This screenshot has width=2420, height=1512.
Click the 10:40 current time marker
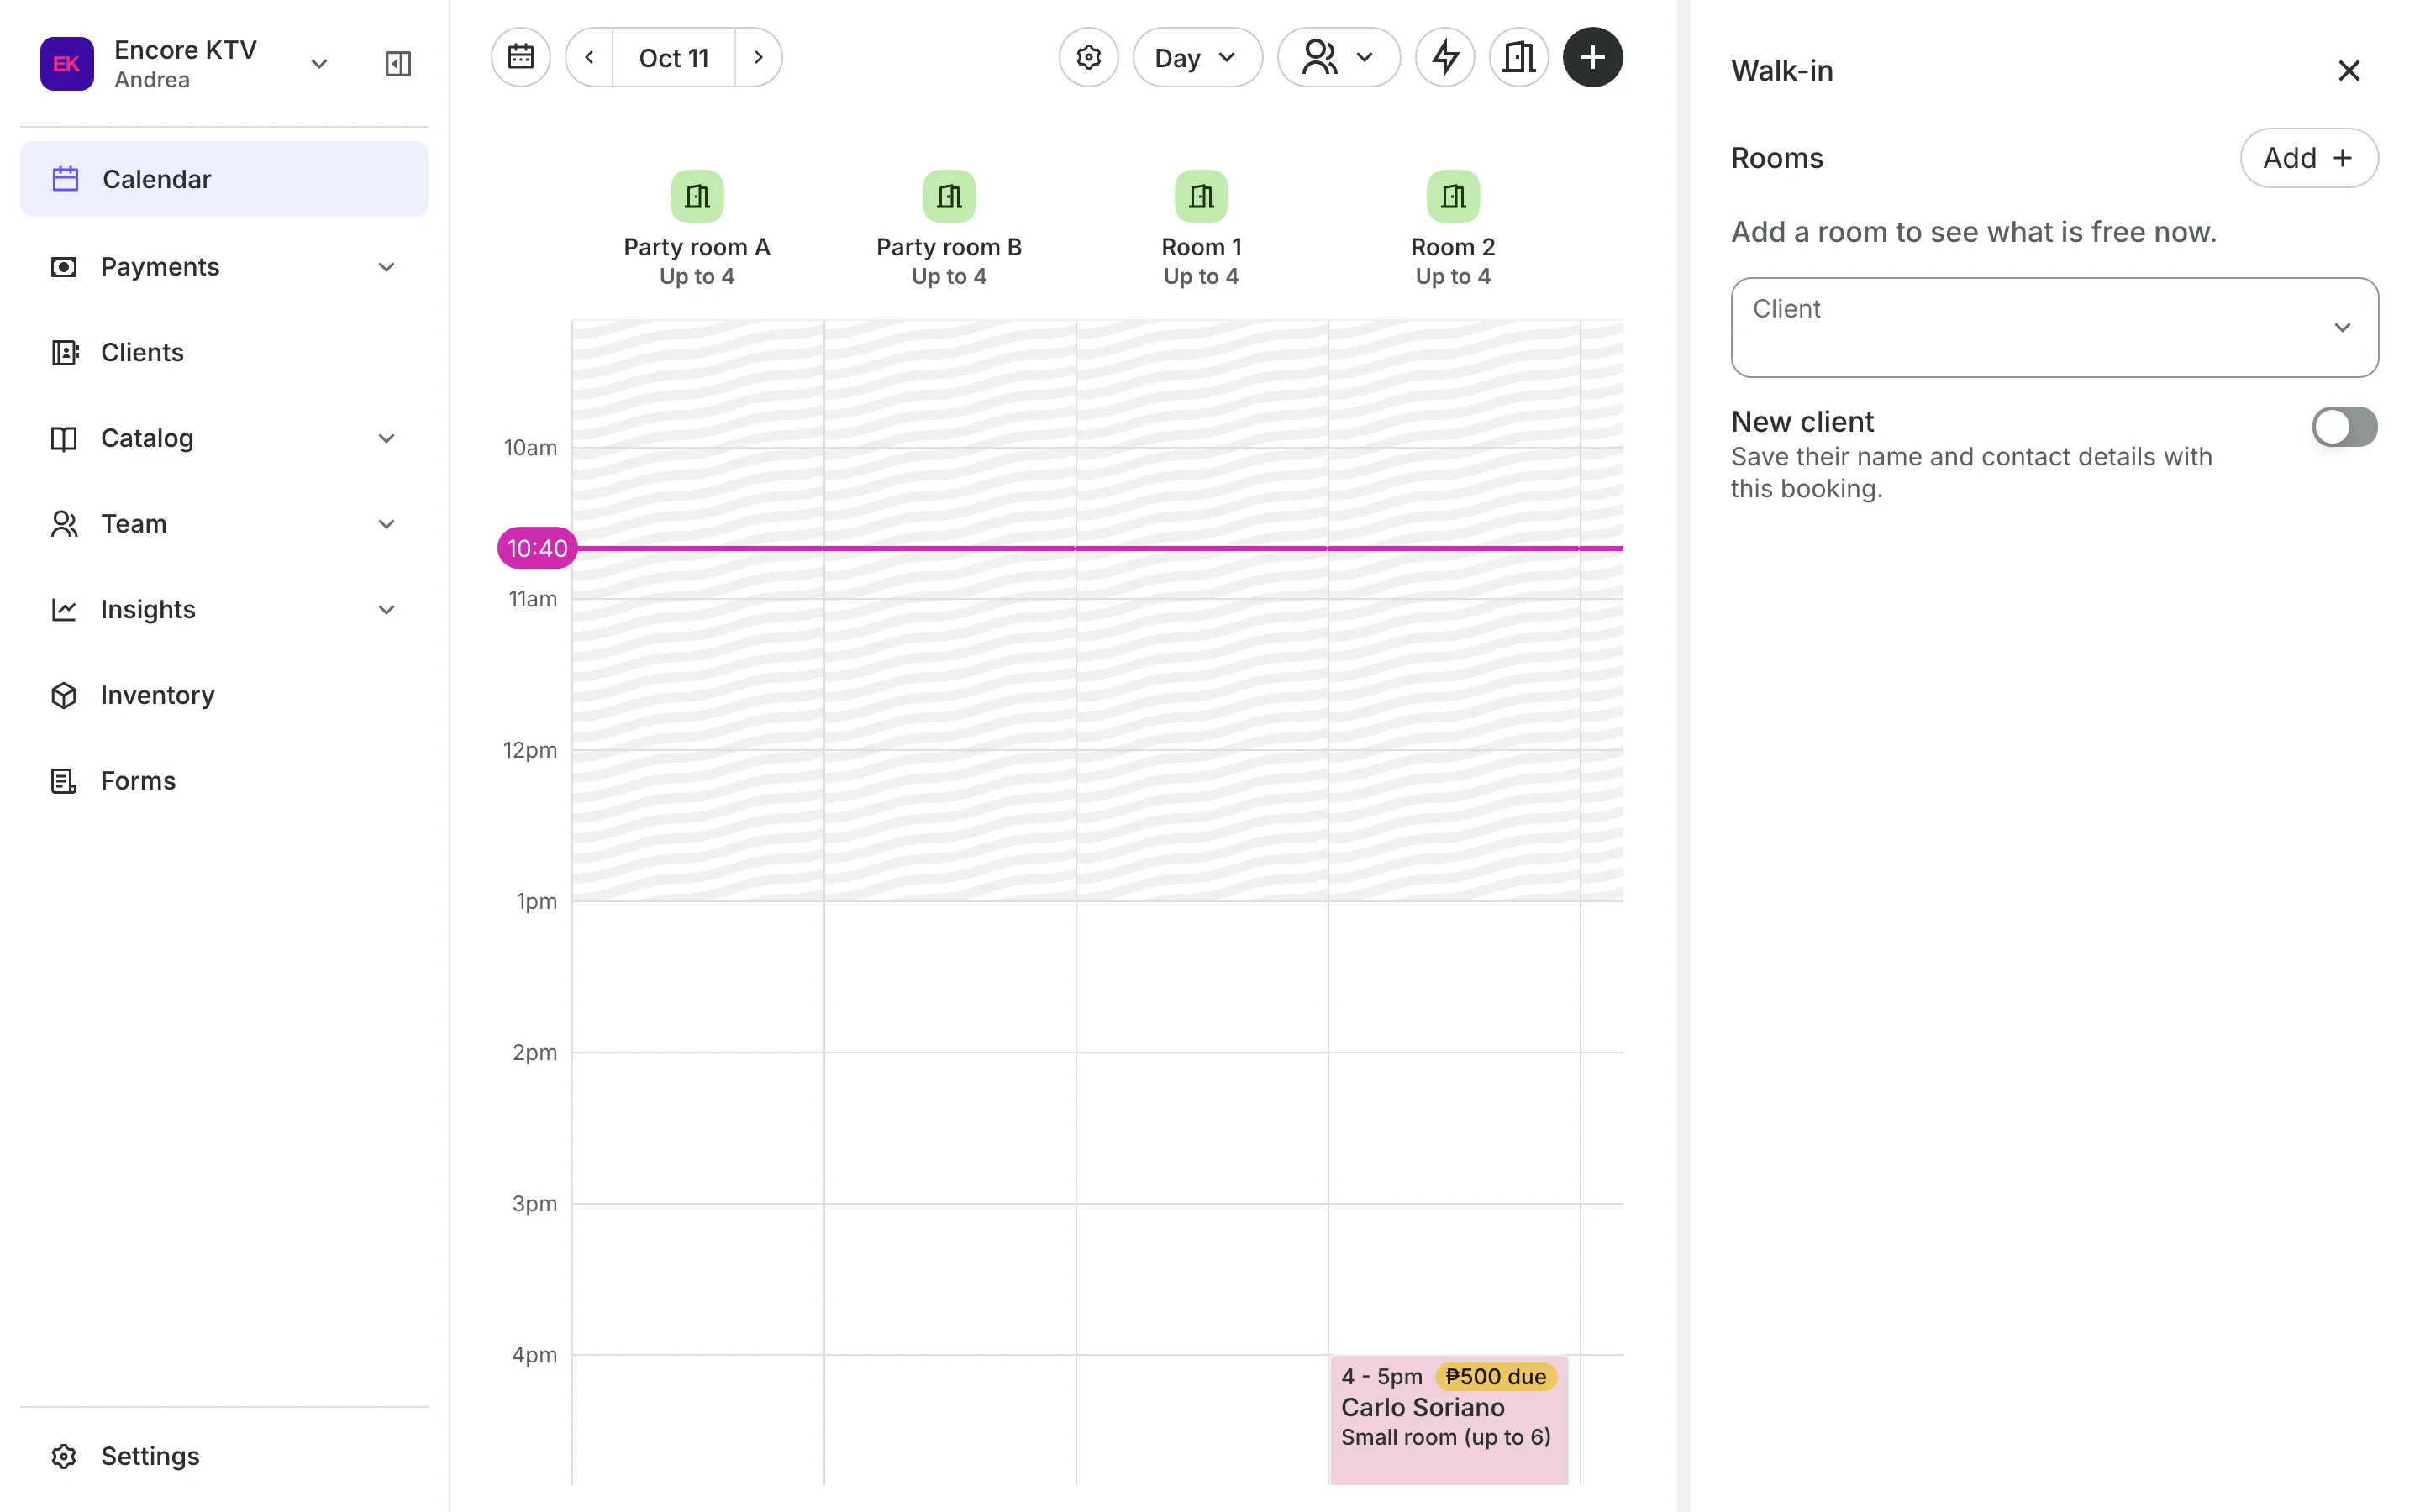(537, 548)
